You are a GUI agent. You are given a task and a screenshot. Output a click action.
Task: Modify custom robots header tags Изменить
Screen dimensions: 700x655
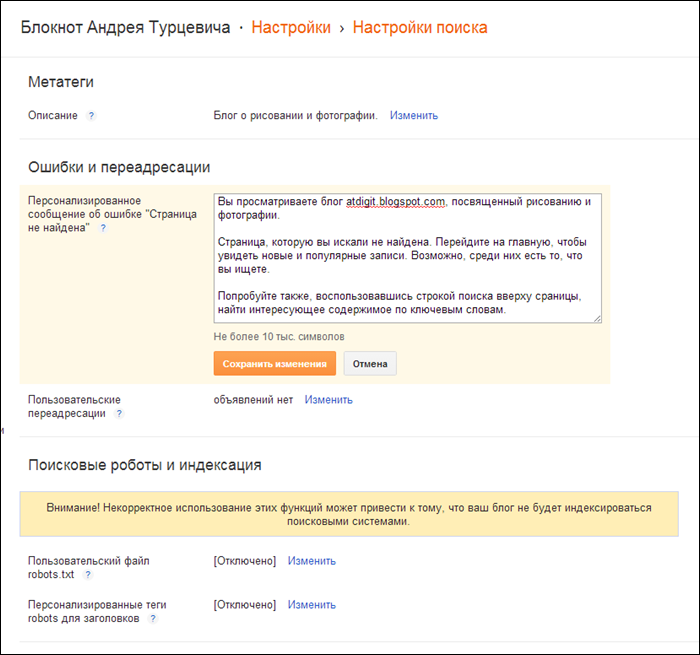click(312, 605)
